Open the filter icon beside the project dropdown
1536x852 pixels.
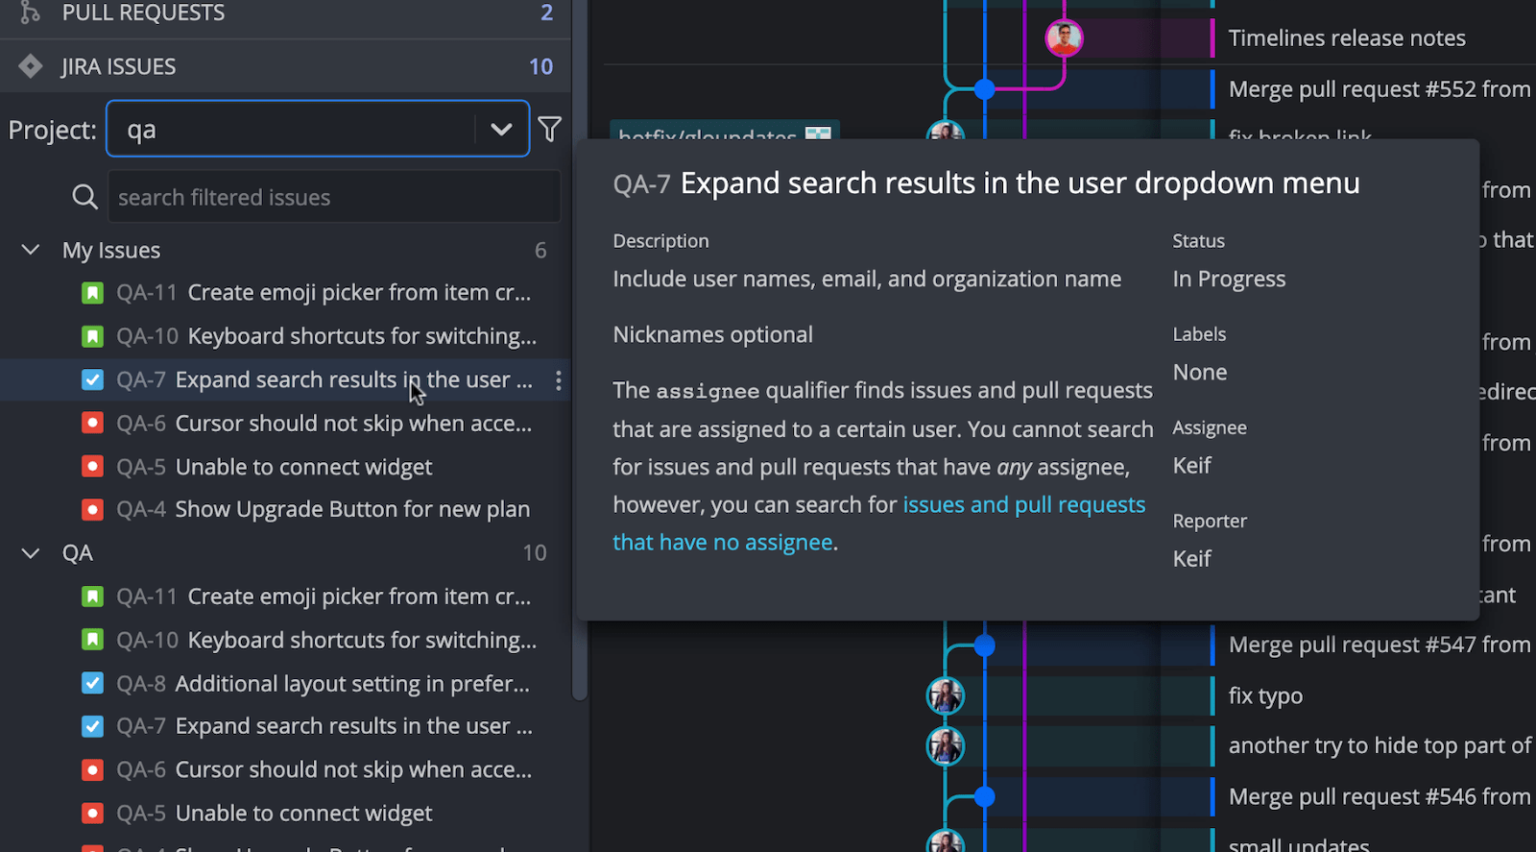[x=549, y=128]
